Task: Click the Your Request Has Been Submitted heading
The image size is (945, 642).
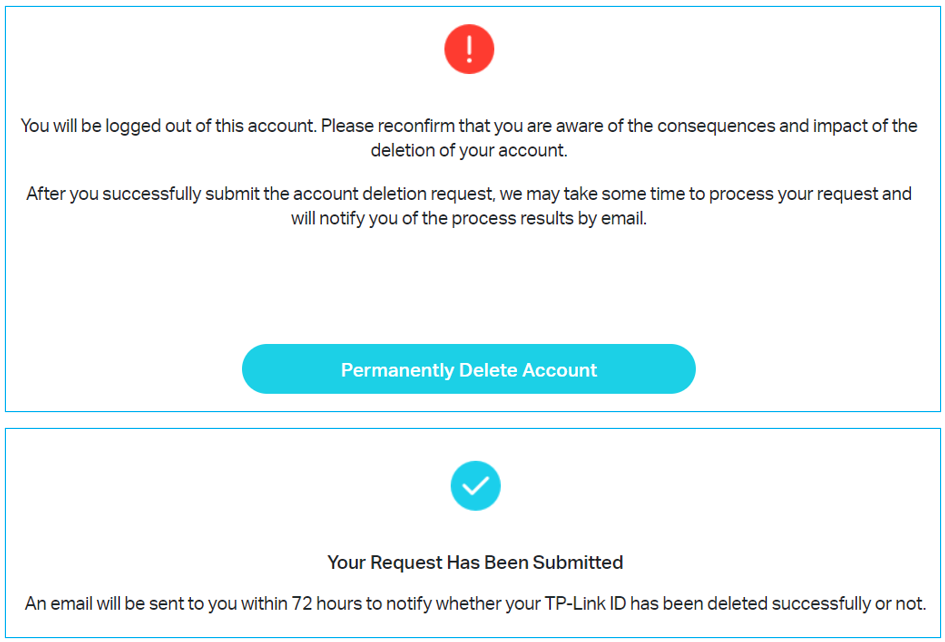Action: [475, 562]
